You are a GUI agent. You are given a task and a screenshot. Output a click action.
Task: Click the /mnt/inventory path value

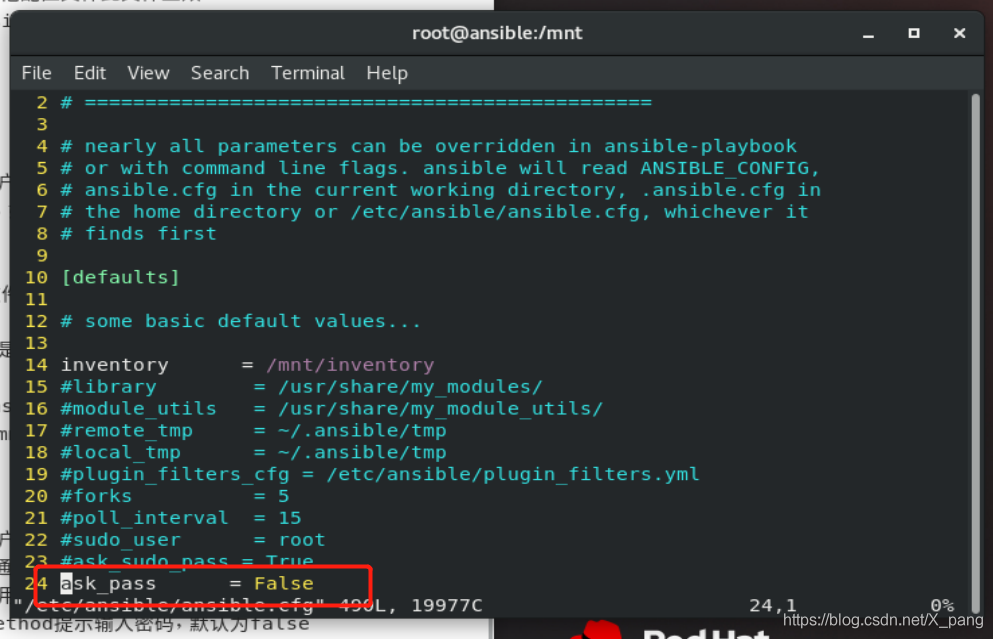[x=350, y=365]
